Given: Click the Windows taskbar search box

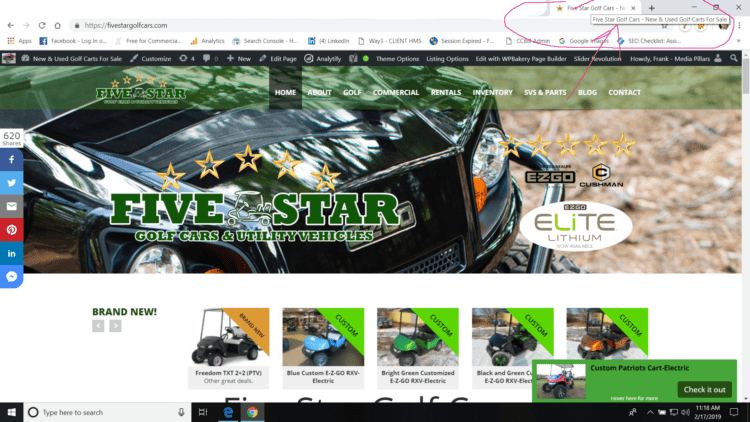Looking at the screenshot, I should pos(107,412).
